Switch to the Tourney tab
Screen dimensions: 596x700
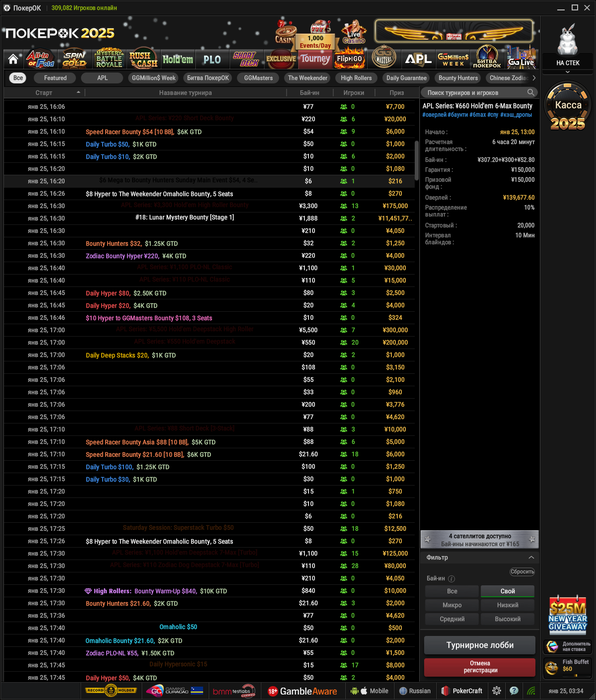(x=315, y=59)
